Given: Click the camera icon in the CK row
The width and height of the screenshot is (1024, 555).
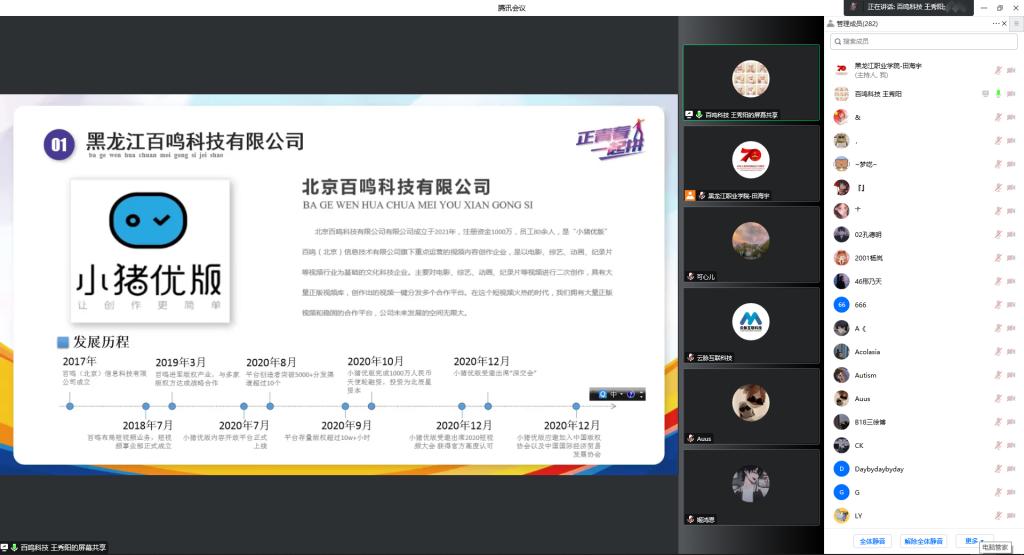Looking at the screenshot, I should click(1010, 445).
